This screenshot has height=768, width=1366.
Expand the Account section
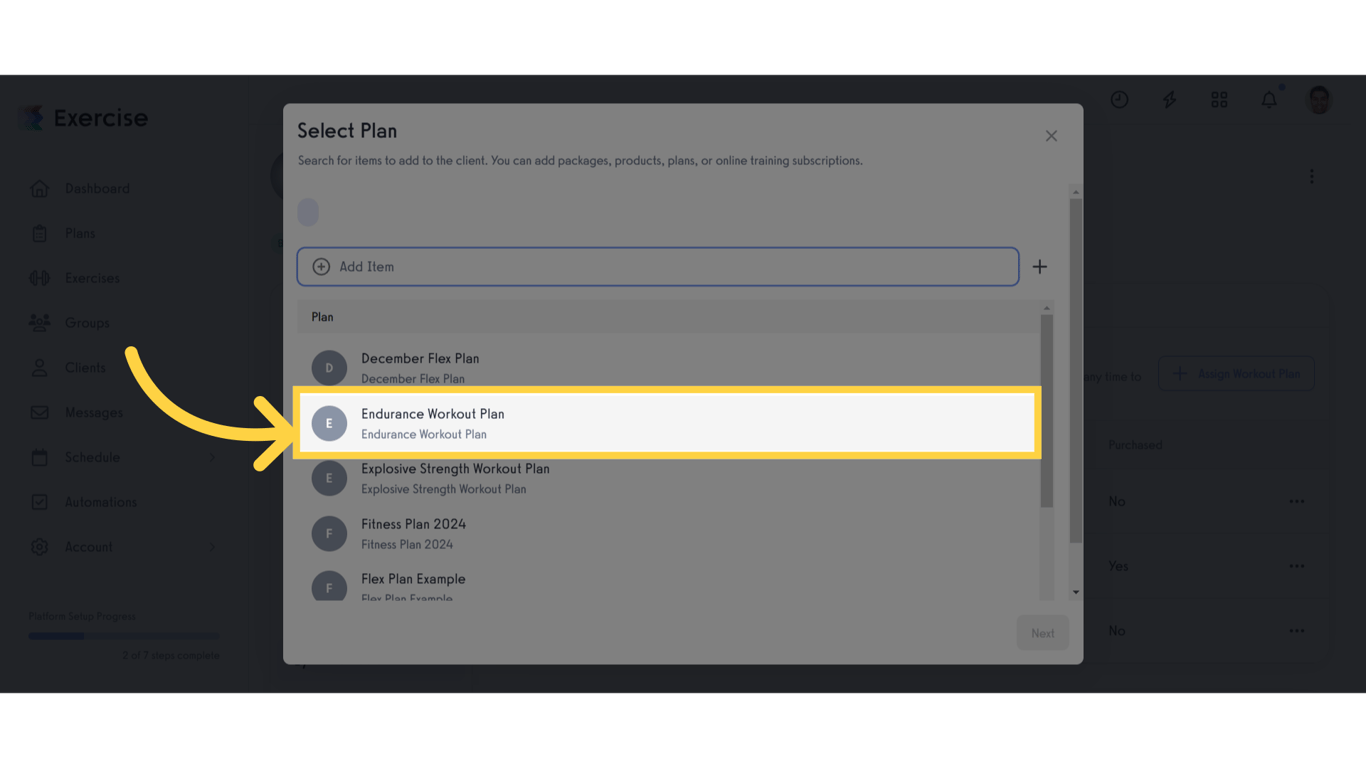click(x=211, y=547)
